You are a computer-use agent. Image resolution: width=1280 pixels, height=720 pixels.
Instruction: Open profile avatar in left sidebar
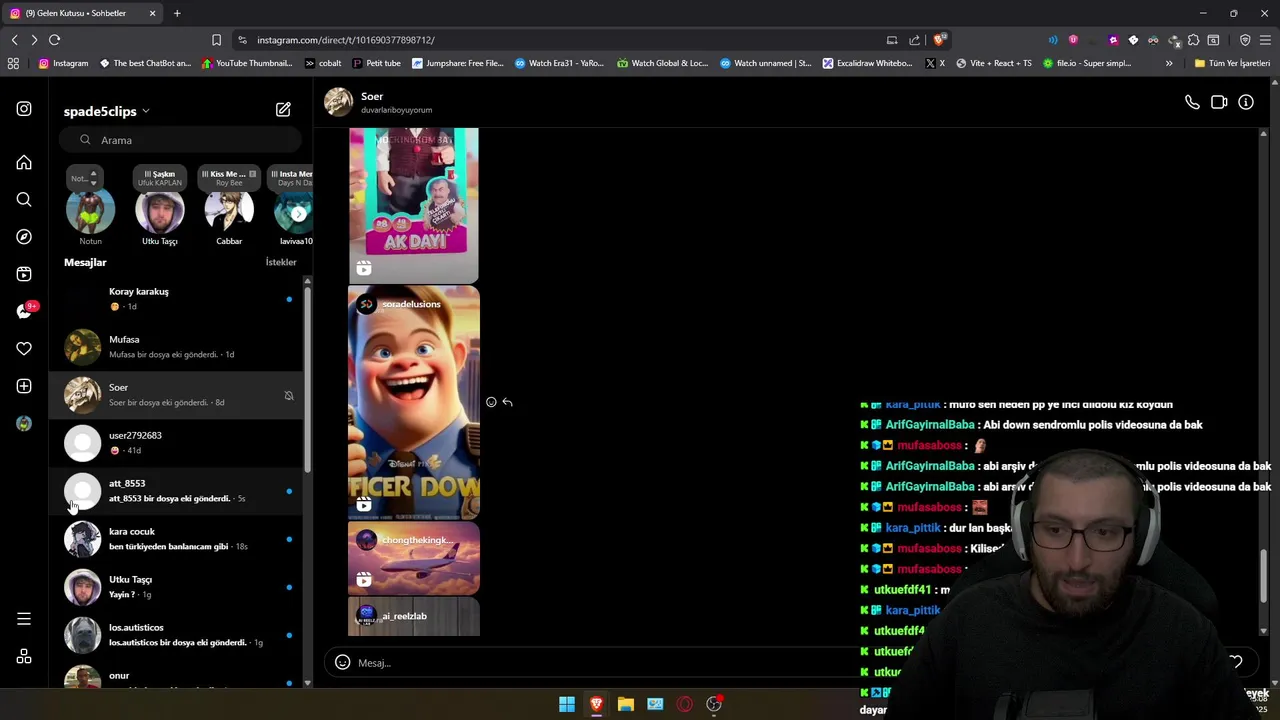[x=24, y=423]
